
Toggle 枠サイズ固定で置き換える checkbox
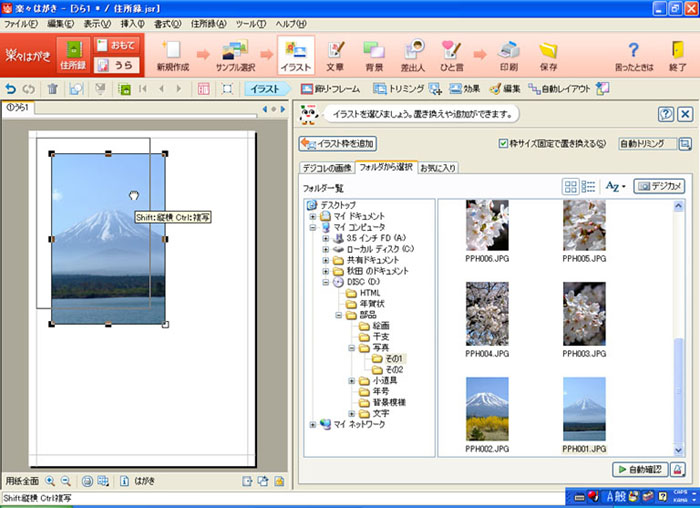[x=503, y=143]
